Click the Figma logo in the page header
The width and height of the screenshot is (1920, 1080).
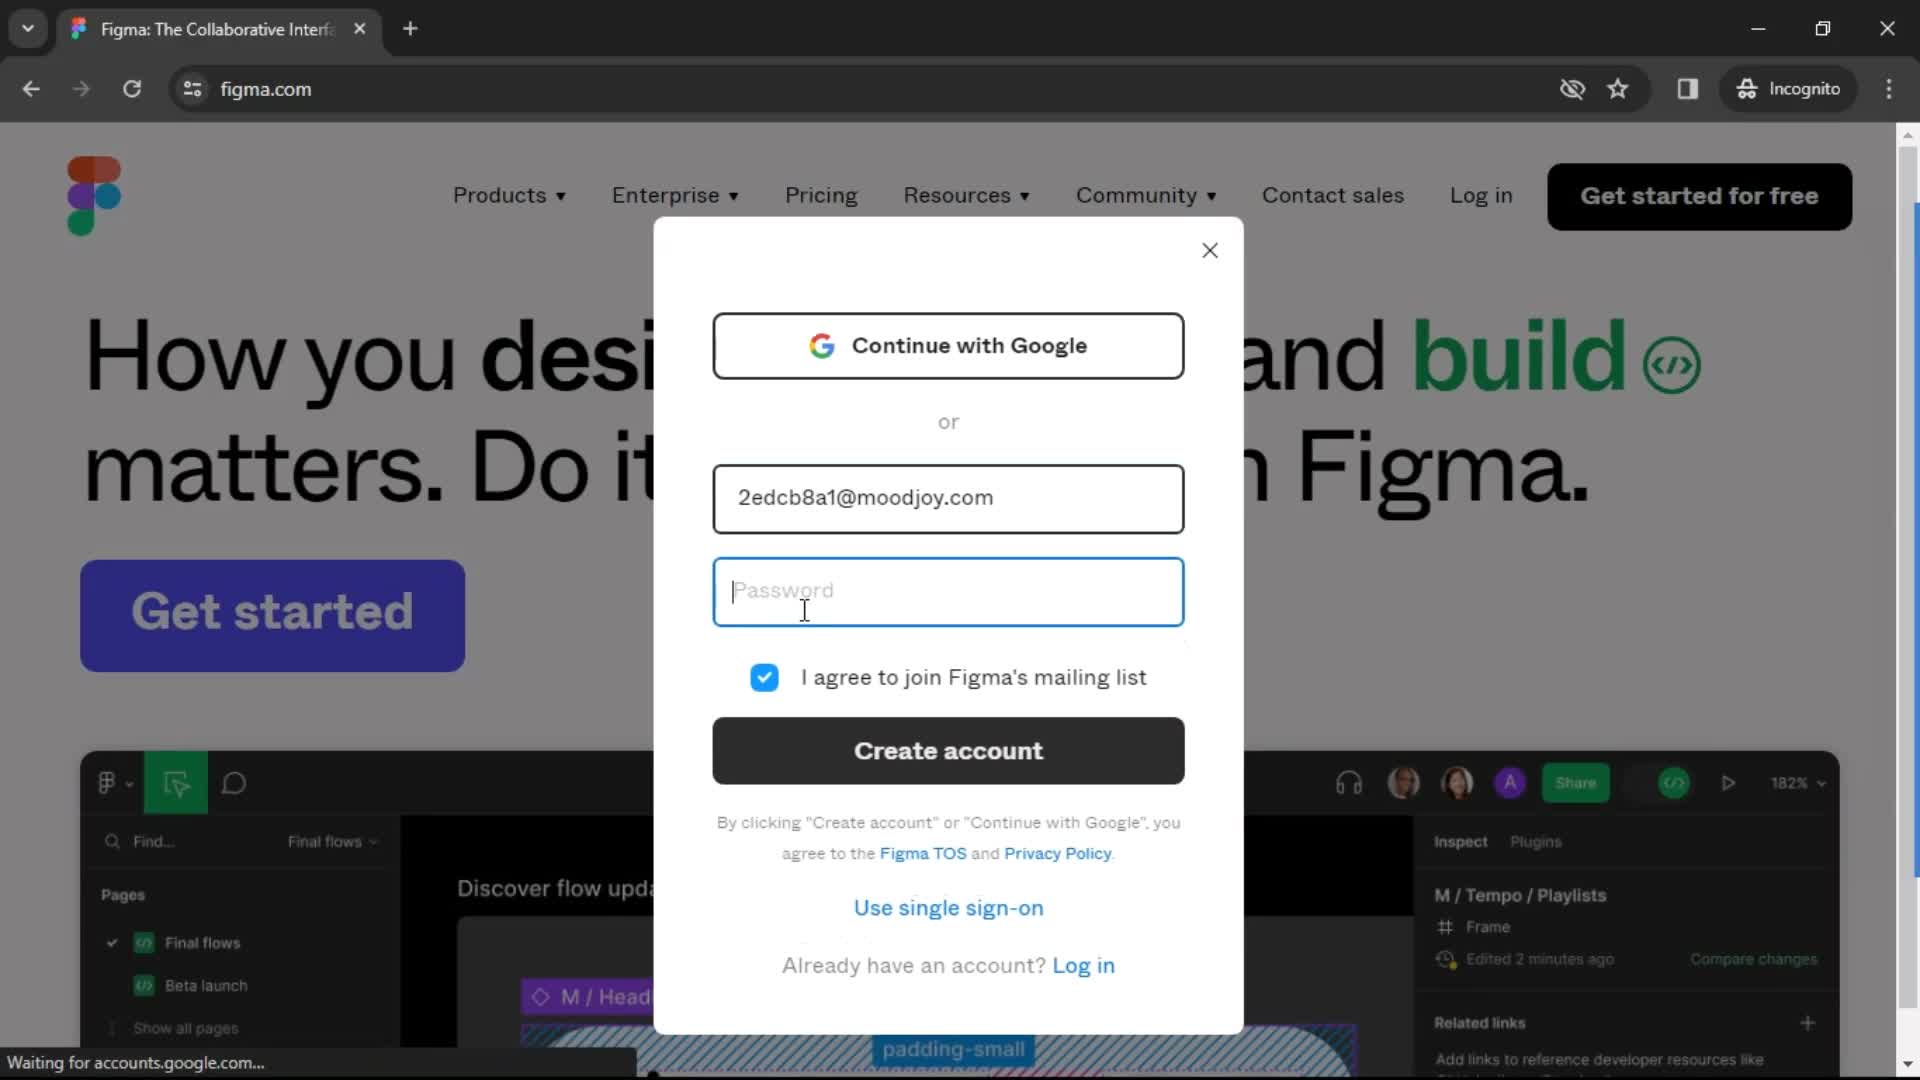(93, 196)
